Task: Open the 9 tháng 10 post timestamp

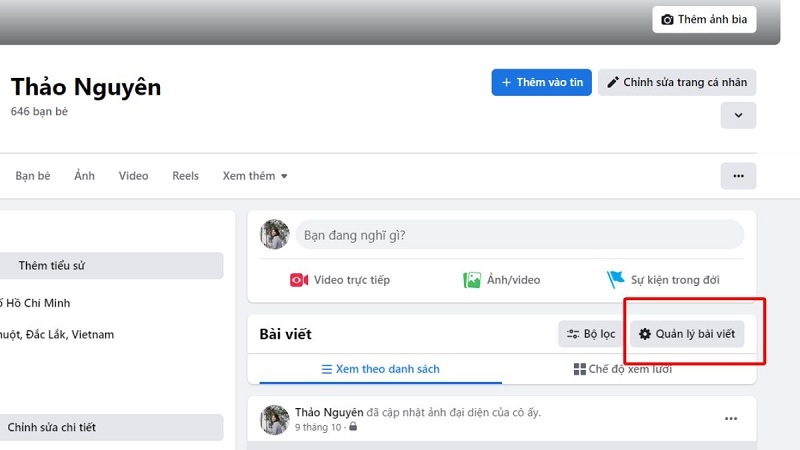Action: 318,427
